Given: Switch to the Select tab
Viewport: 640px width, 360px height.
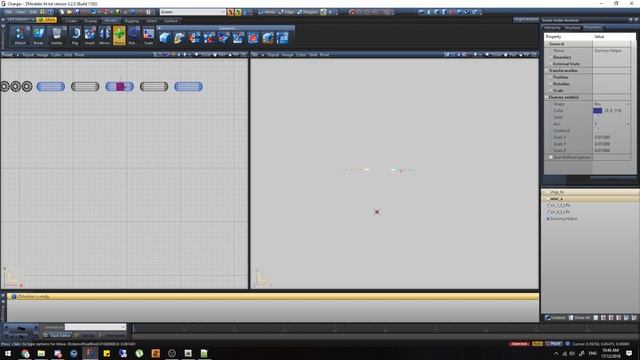Looking at the screenshot, I should (x=151, y=20).
